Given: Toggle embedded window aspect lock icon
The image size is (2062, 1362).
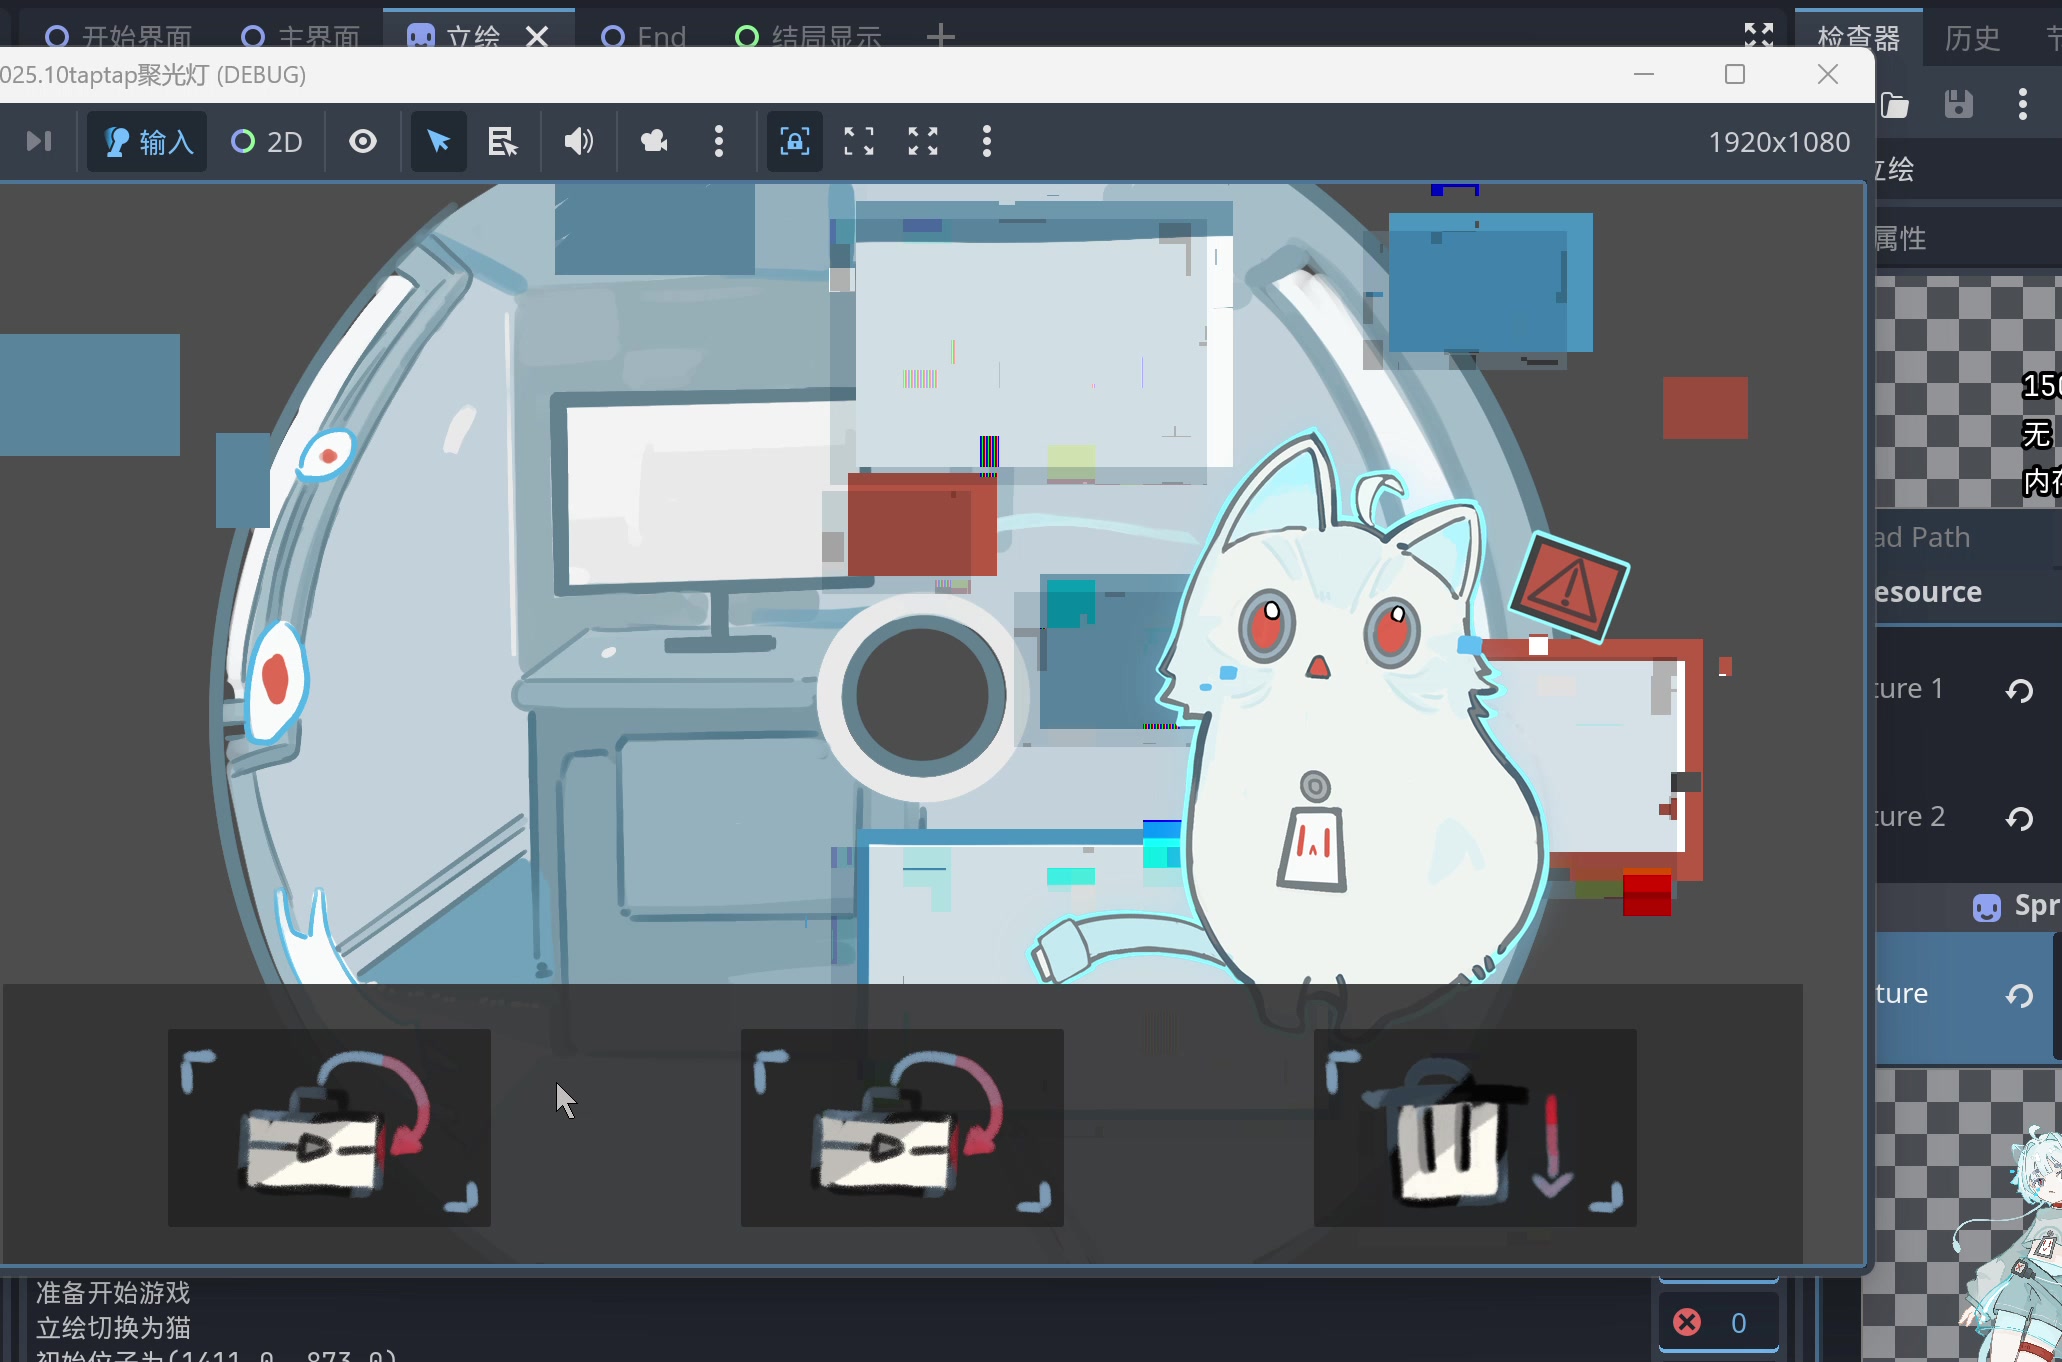Looking at the screenshot, I should [x=794, y=142].
